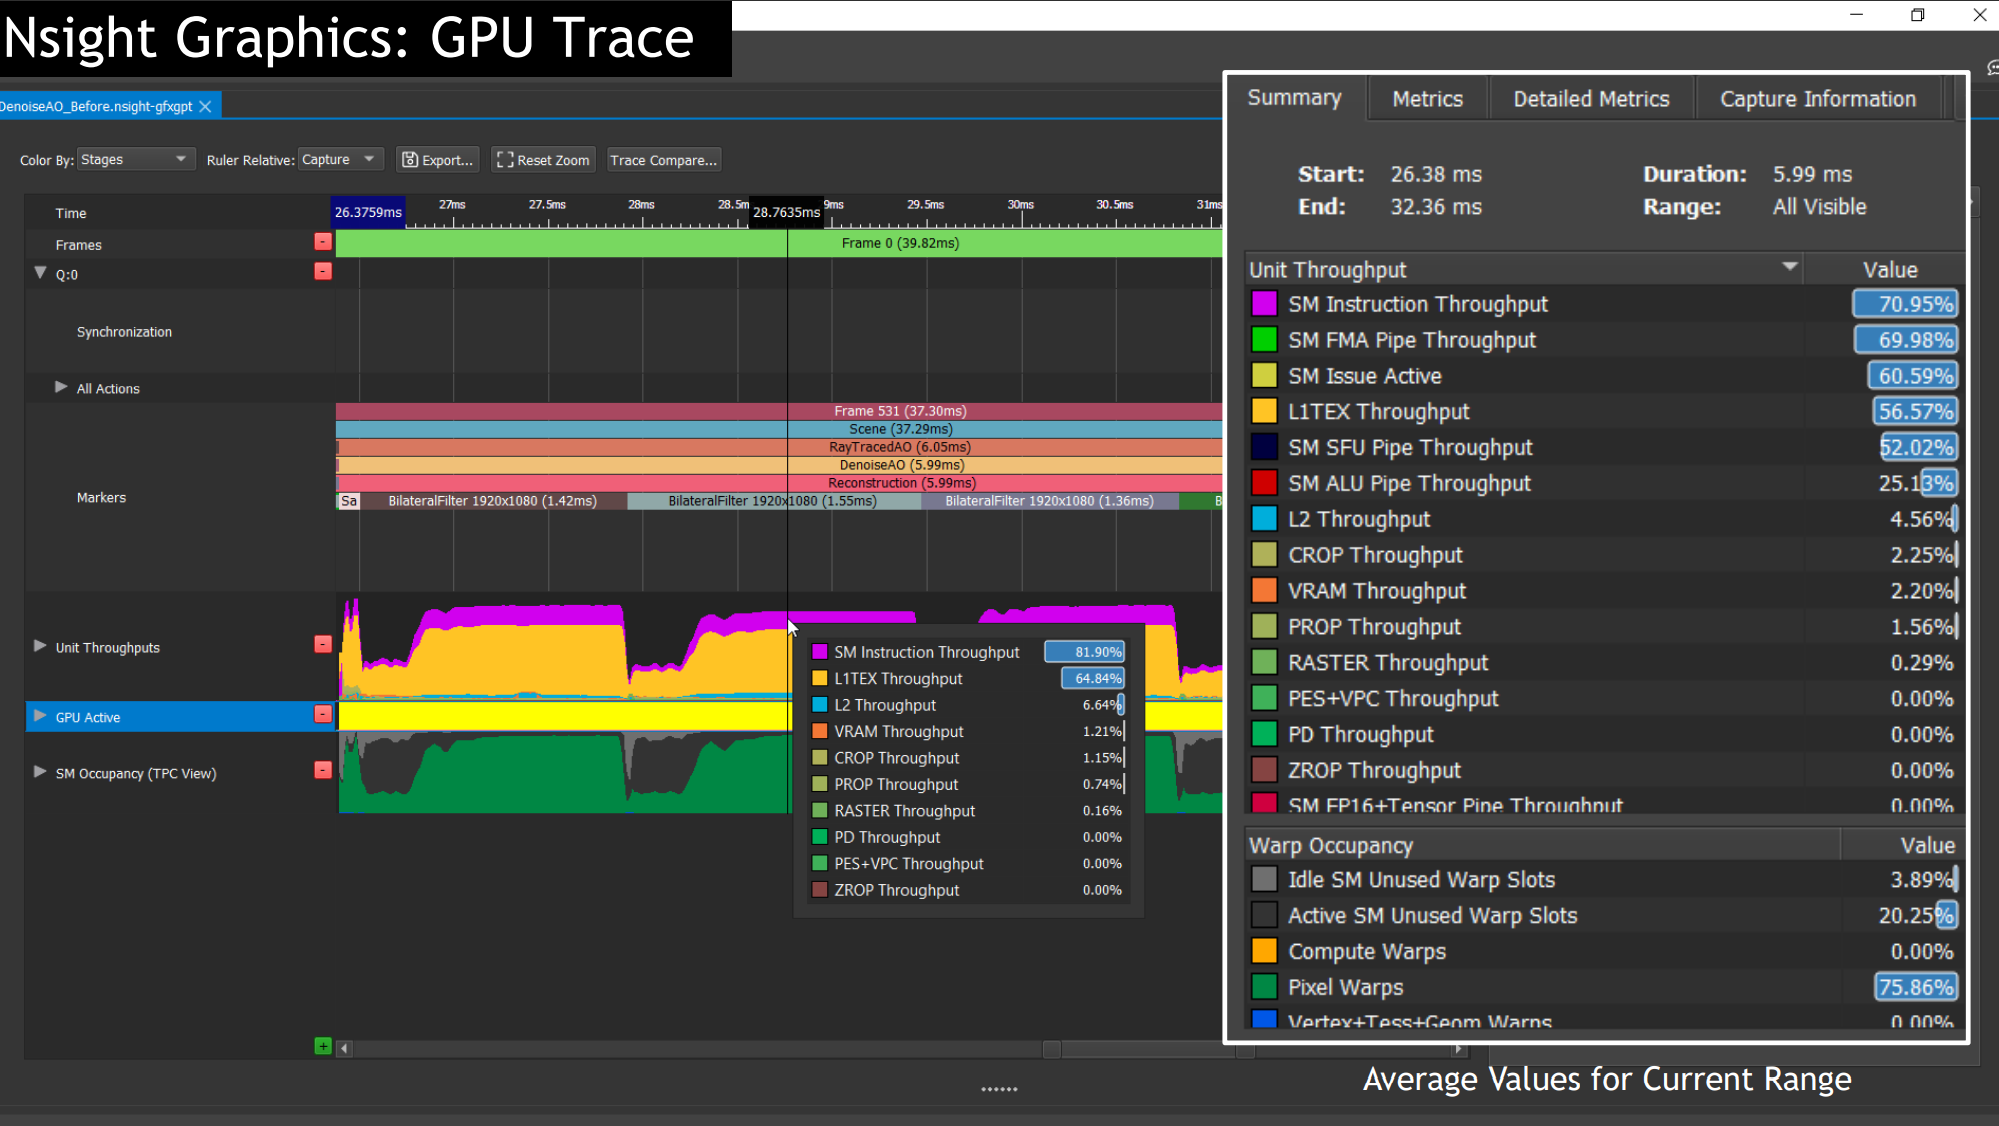Screen dimensions: 1999x1126
Task: Click the Trace Compare button
Action: click(x=663, y=159)
